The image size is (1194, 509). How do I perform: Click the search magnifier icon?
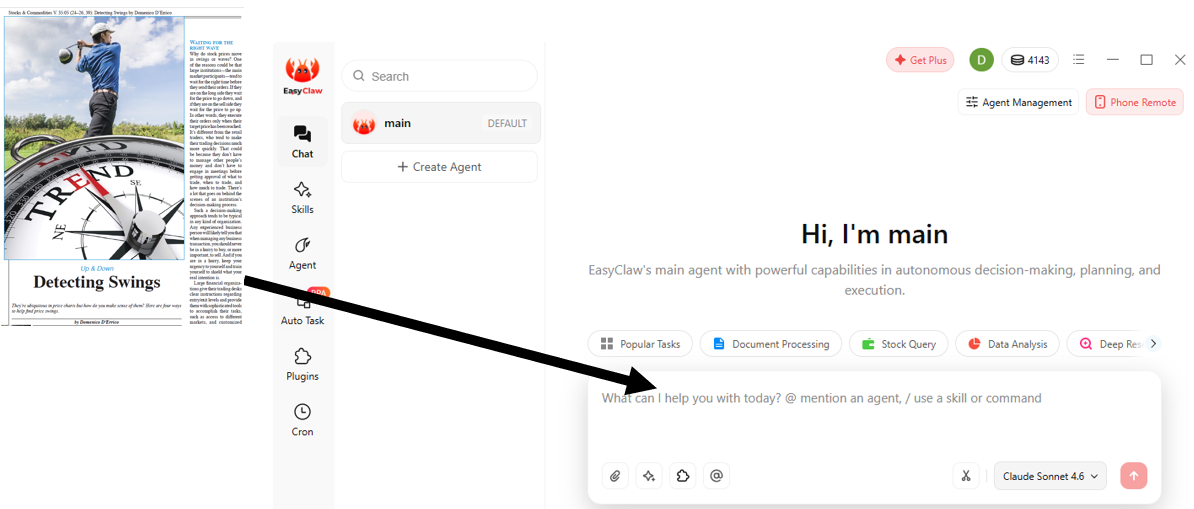click(x=359, y=76)
